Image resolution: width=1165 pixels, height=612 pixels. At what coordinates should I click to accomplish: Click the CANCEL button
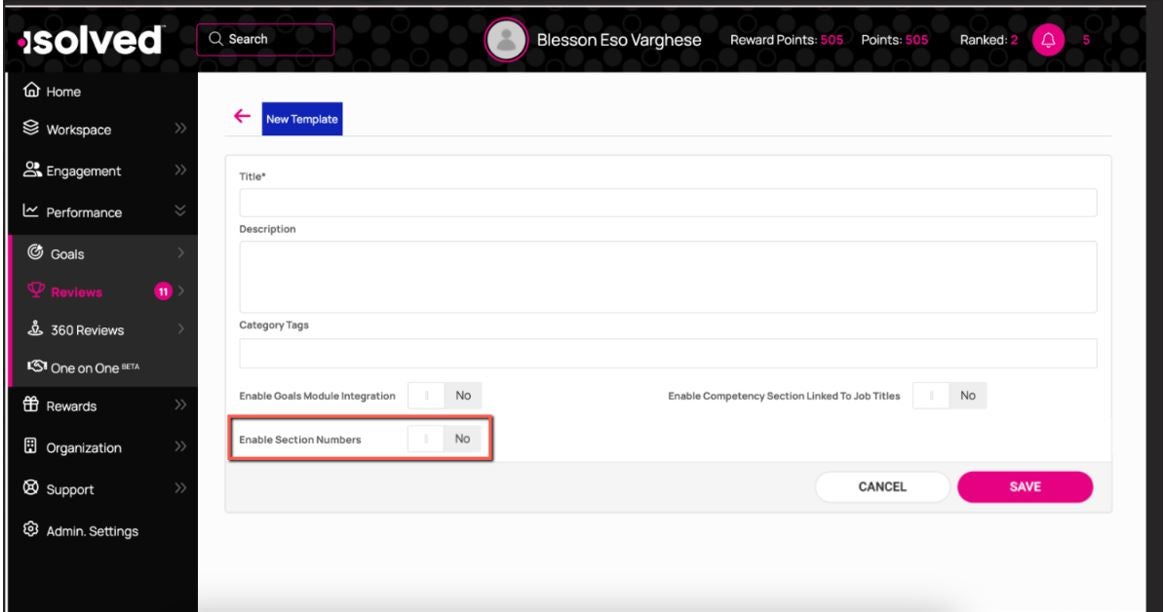click(882, 486)
